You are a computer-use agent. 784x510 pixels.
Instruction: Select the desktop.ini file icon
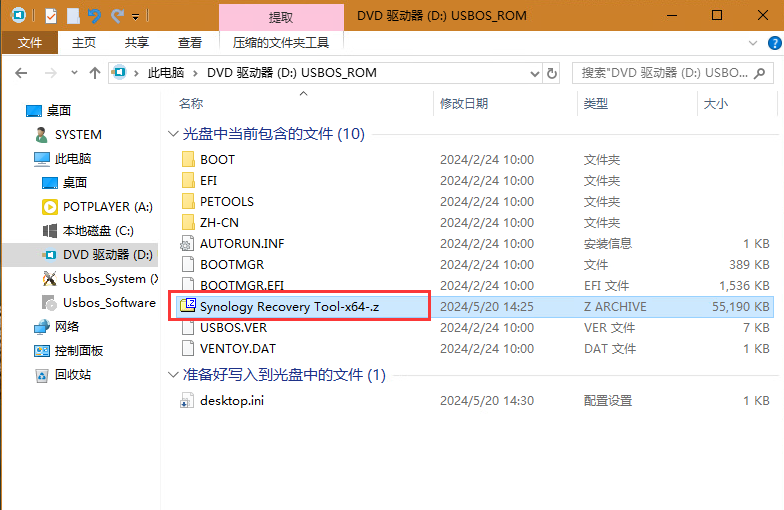187,400
